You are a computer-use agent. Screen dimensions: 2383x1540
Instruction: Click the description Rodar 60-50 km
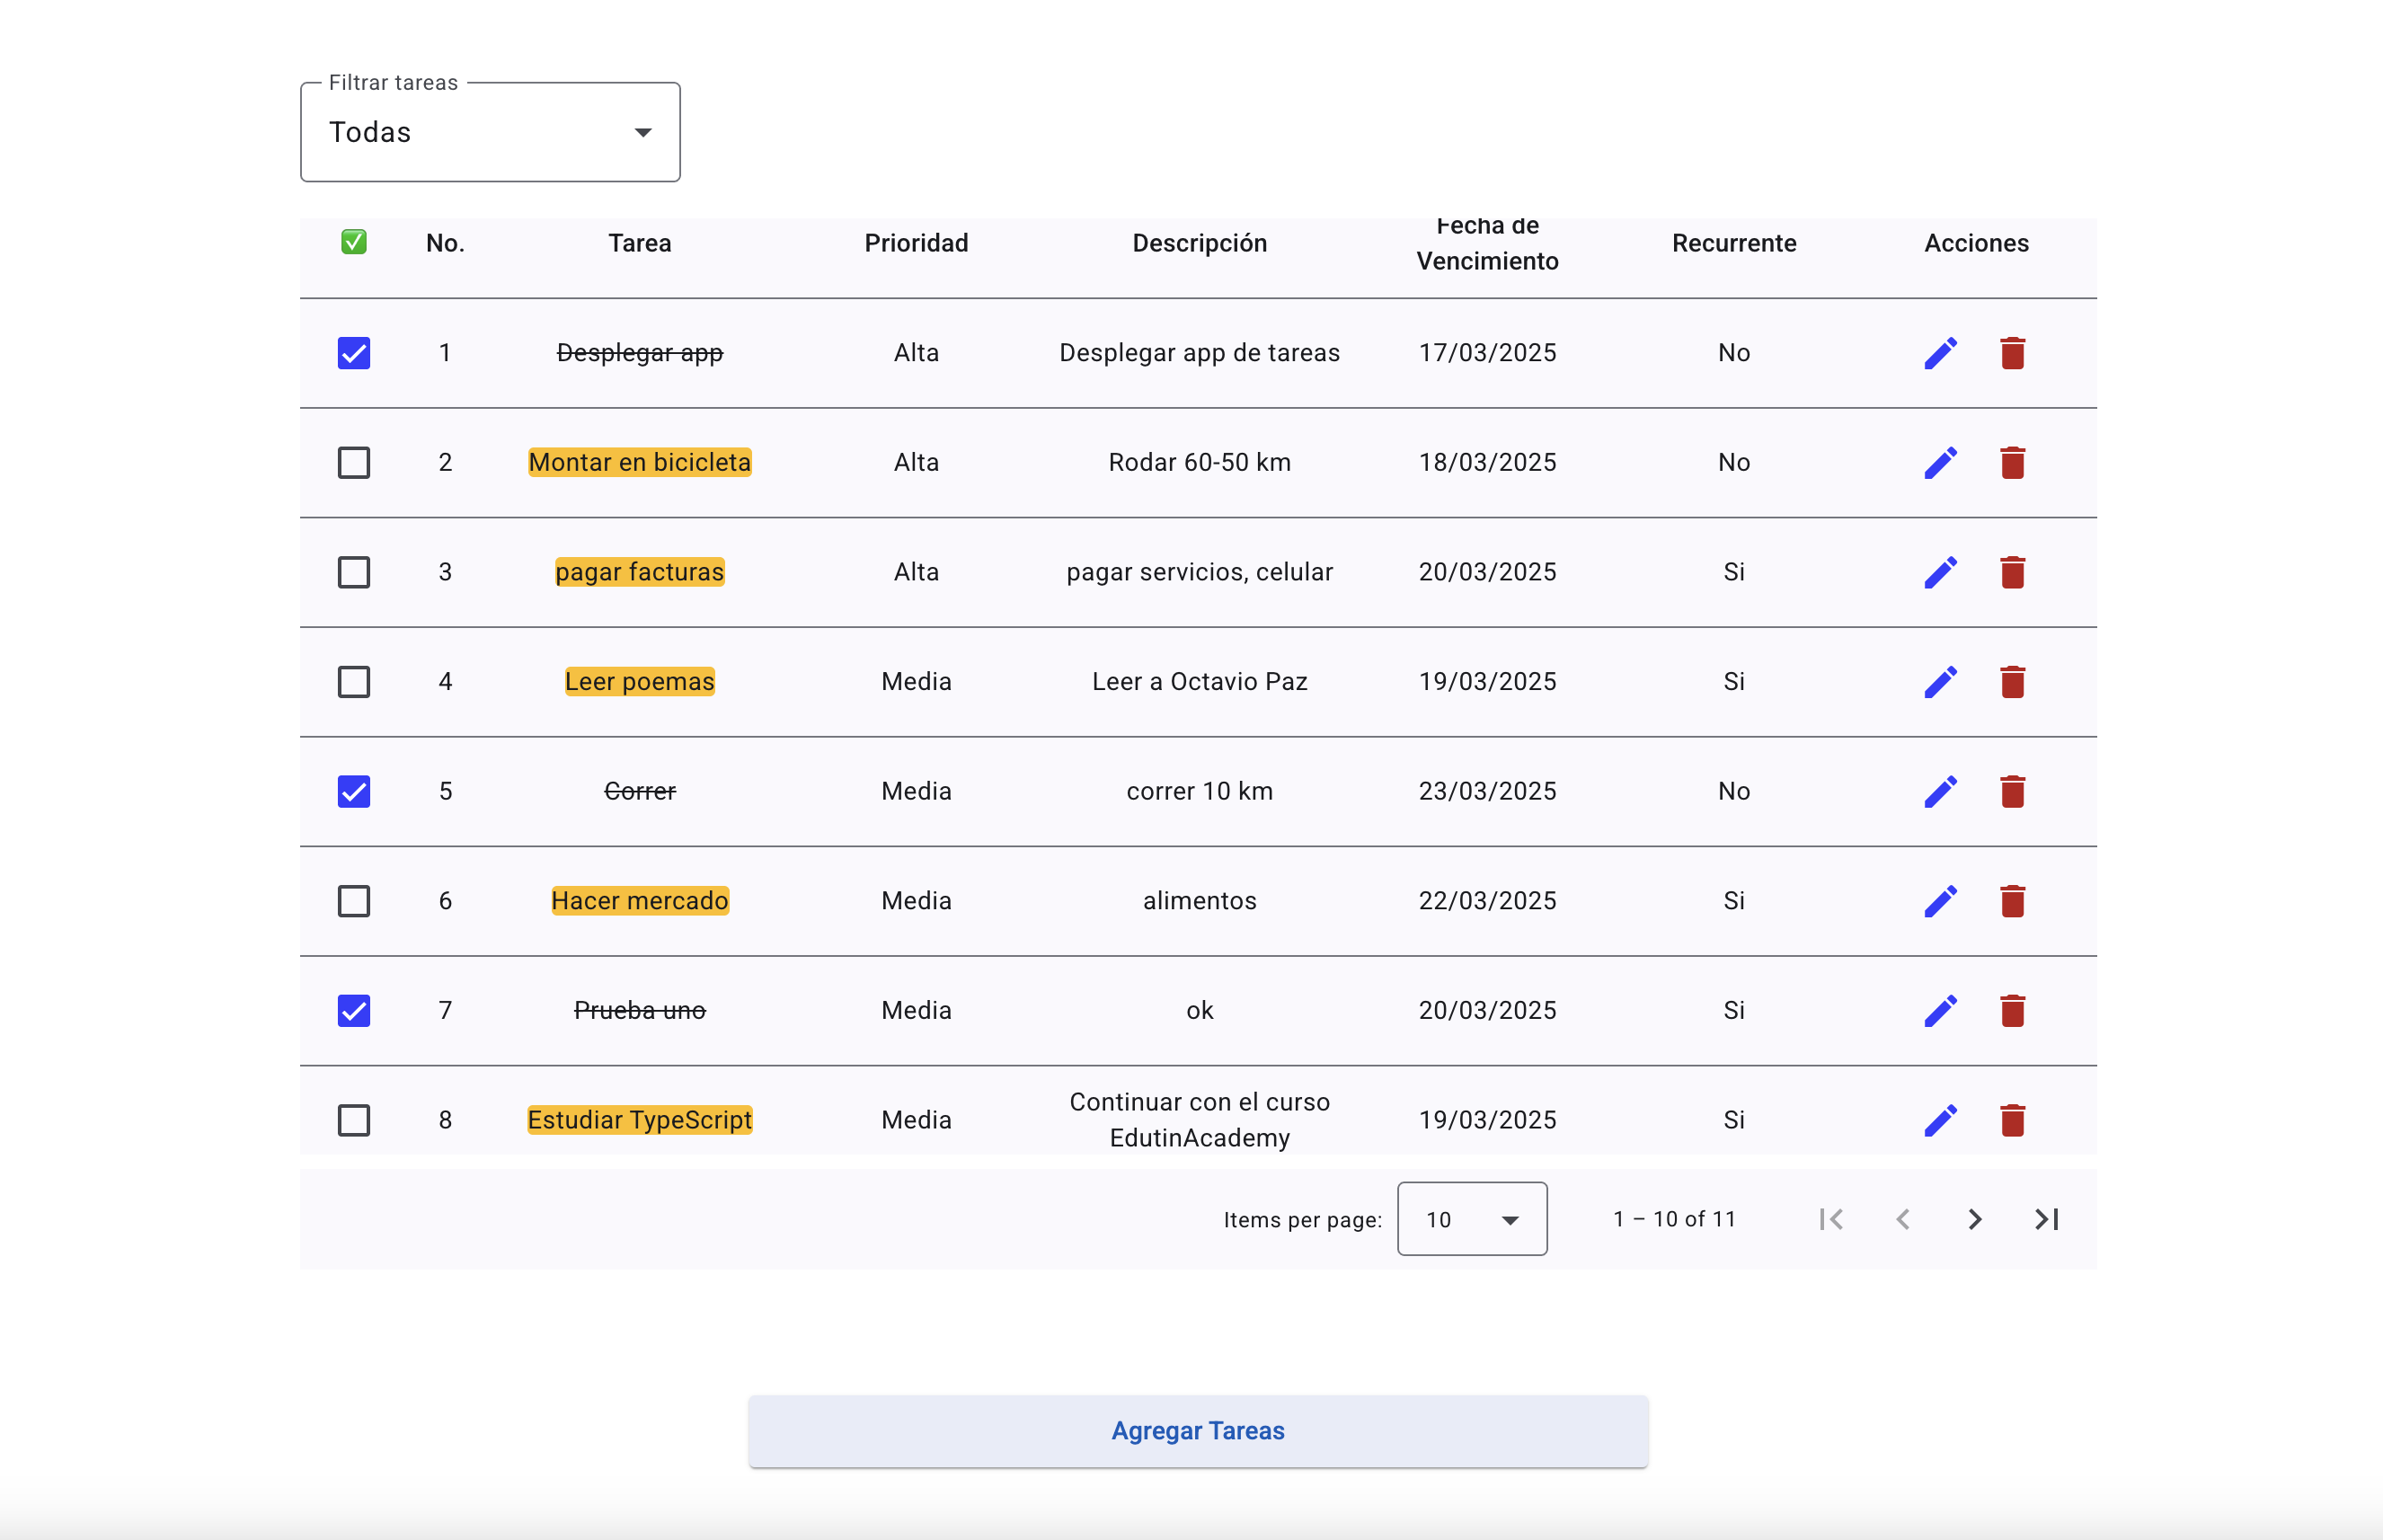pos(1199,462)
